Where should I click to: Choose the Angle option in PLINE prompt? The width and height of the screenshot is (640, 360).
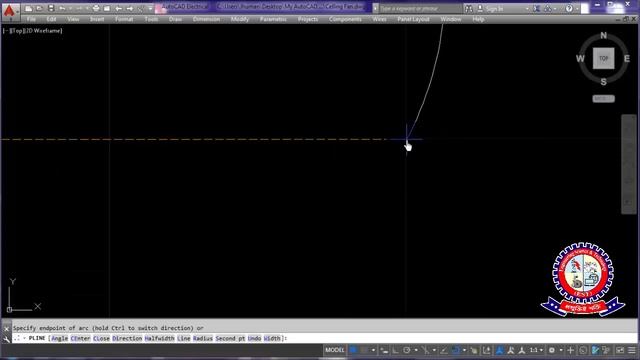point(60,338)
